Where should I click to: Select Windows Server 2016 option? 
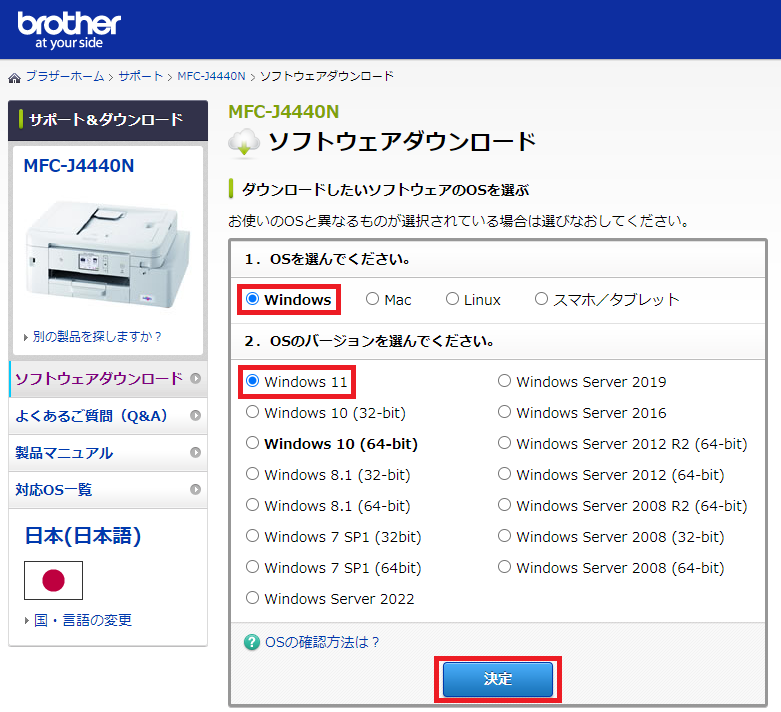tap(505, 412)
